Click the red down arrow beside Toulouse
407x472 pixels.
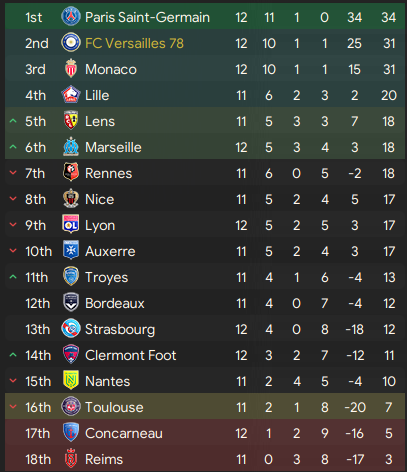pos(13,407)
